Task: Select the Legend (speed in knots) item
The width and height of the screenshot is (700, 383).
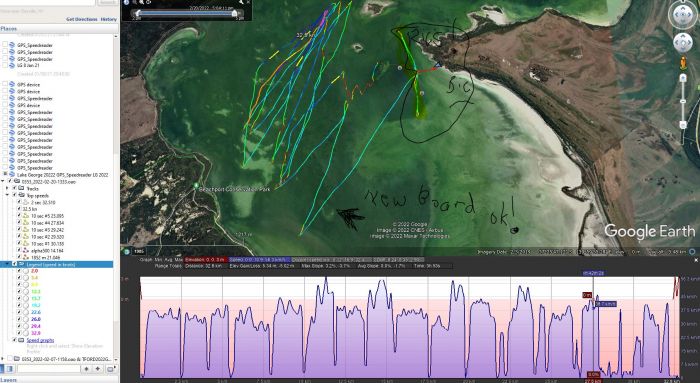Action: pyautogui.click(x=50, y=265)
